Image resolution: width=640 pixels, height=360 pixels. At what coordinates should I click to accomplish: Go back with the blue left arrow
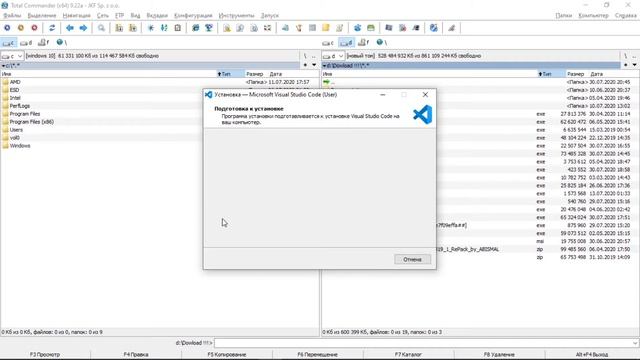tap(70, 28)
